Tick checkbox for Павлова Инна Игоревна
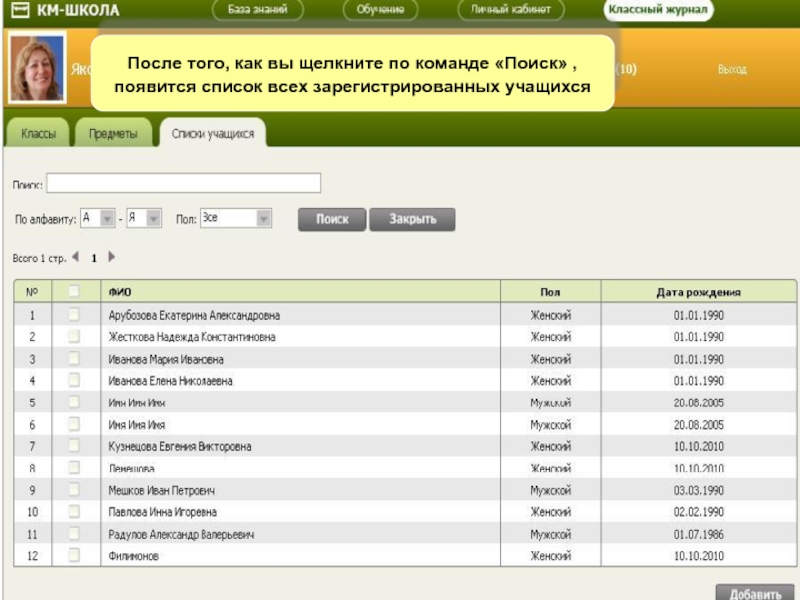This screenshot has height=600, width=800. 73,513
